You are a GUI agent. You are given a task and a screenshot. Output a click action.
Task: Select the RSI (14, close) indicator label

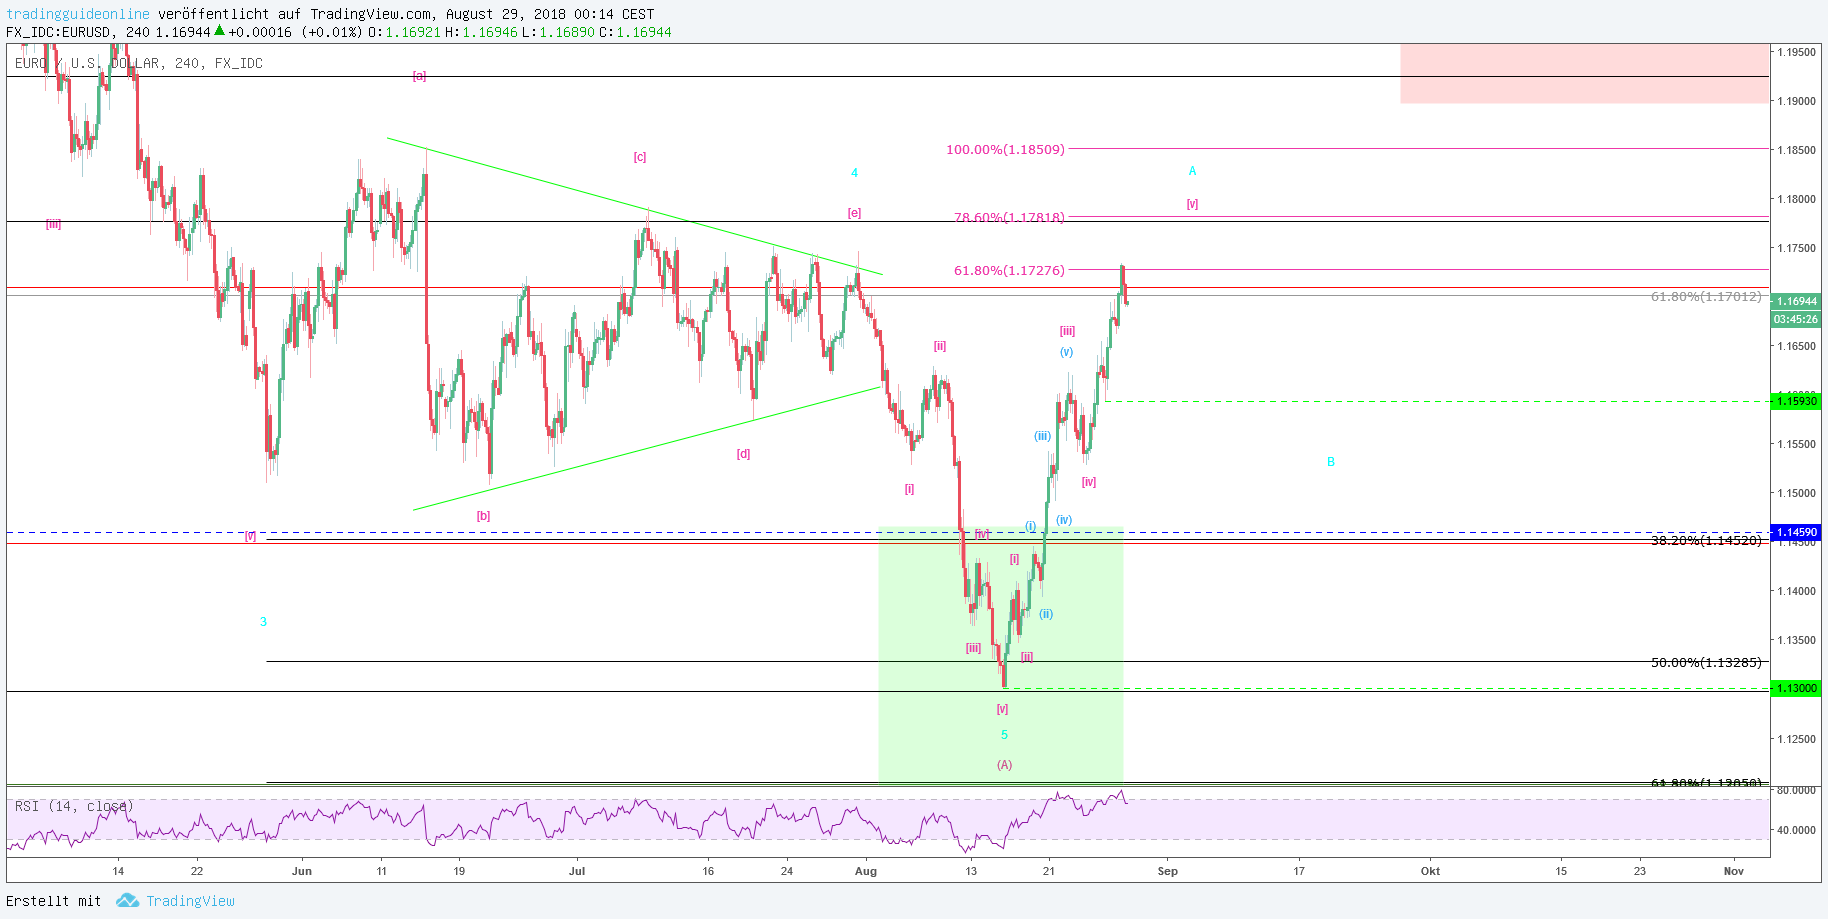[x=74, y=806]
